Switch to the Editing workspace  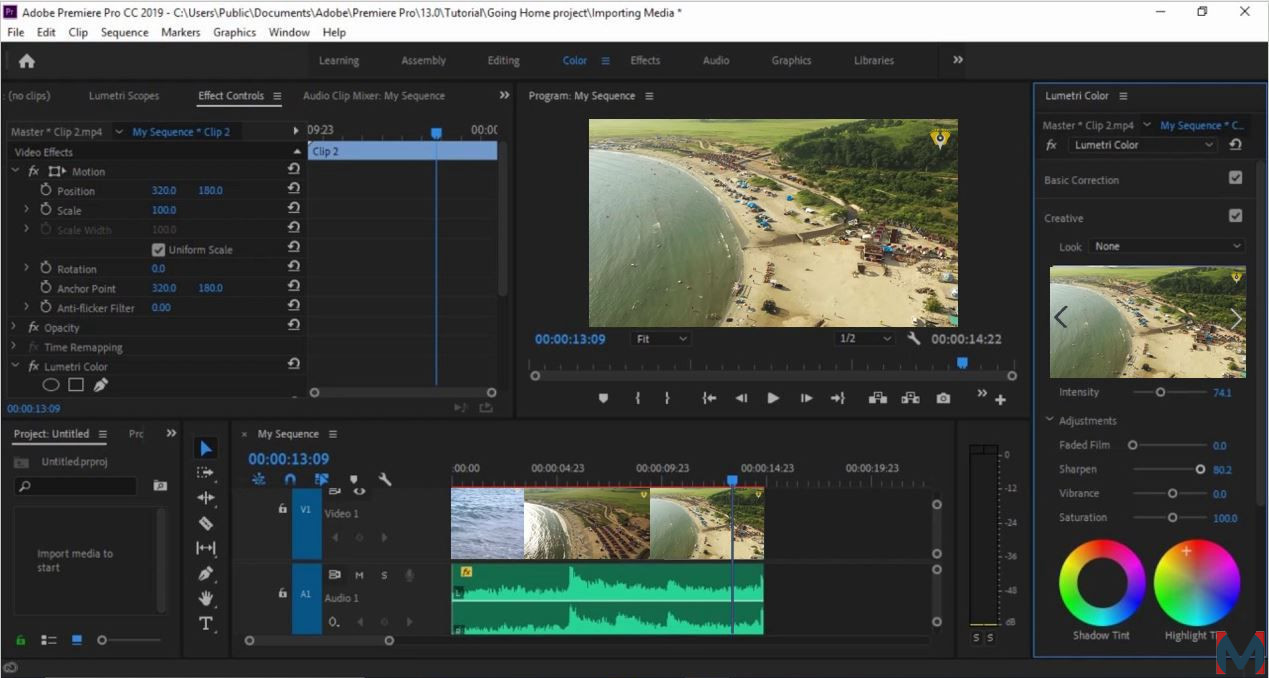click(503, 60)
